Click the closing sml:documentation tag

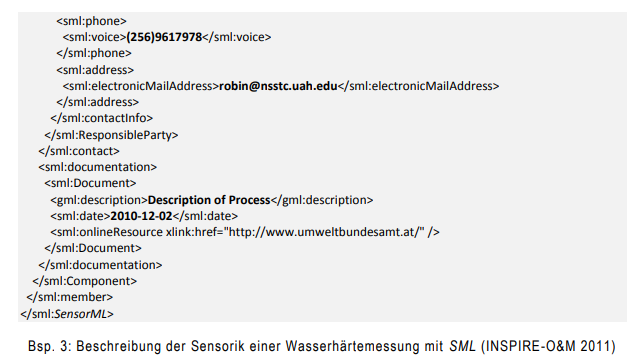pyautogui.click(x=100, y=265)
